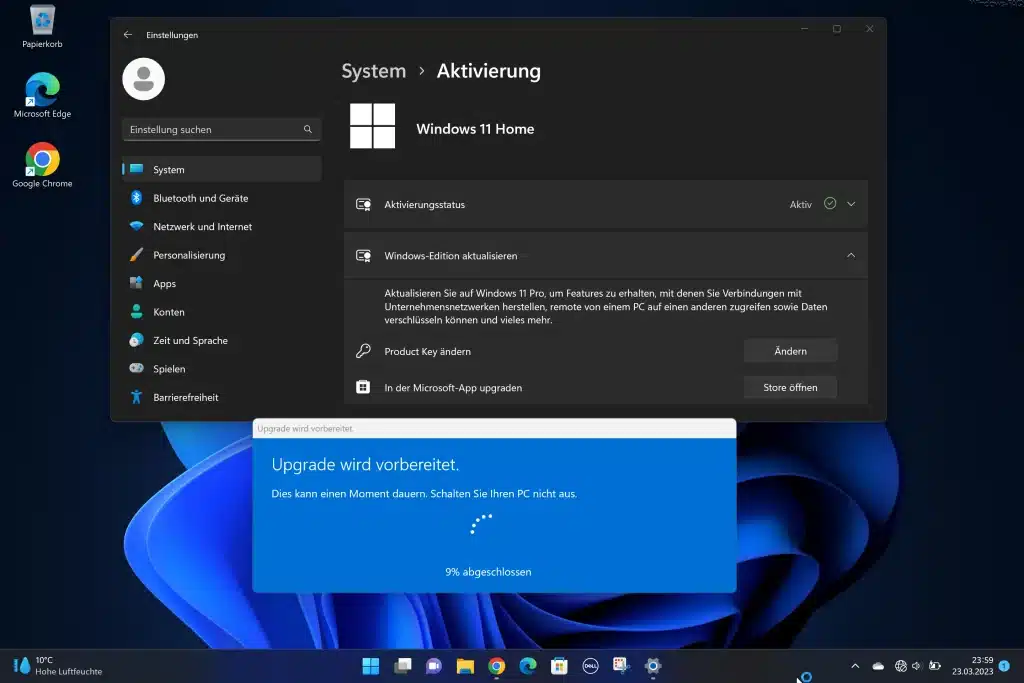Click the Windows 11 Home logo
The width and height of the screenshot is (1024, 683).
coord(372,126)
